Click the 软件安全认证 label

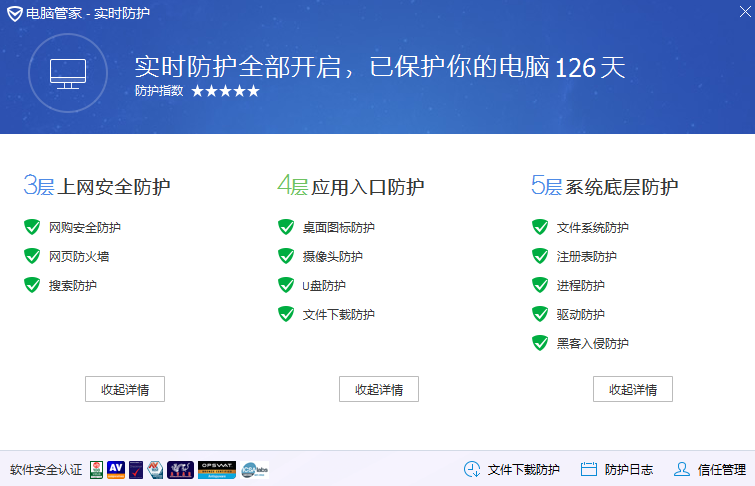(x=46, y=470)
